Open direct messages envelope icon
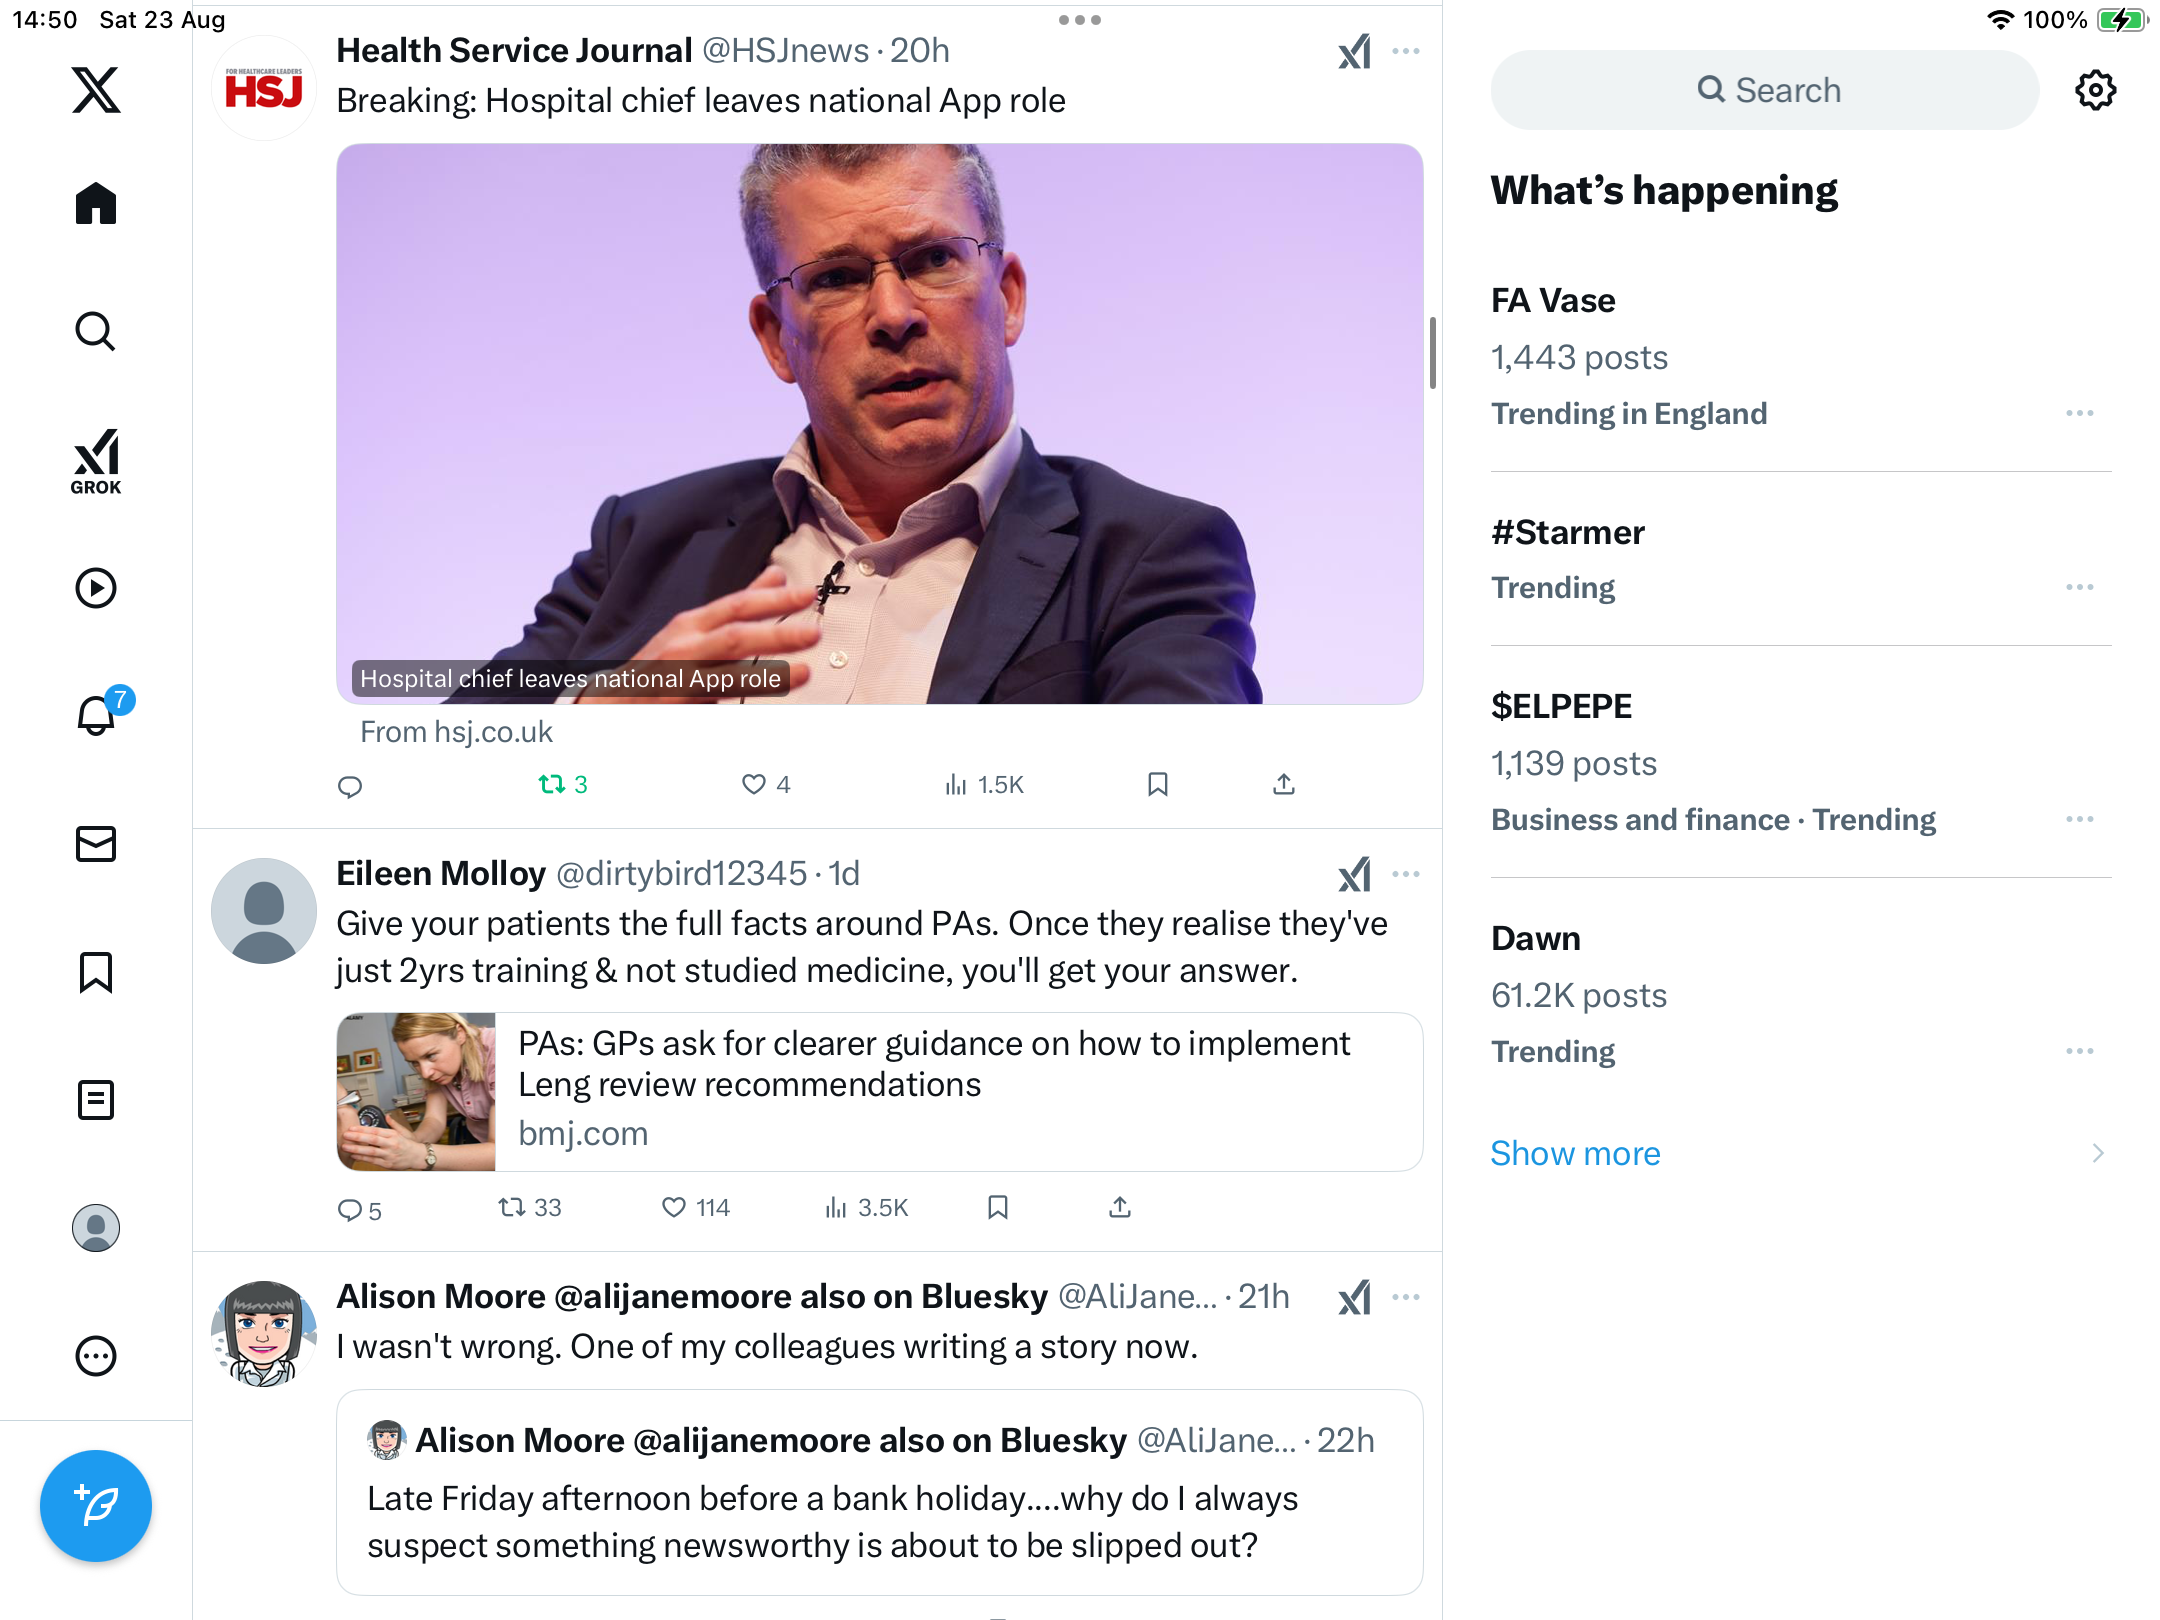The height and width of the screenshot is (1620, 2160). click(x=96, y=844)
